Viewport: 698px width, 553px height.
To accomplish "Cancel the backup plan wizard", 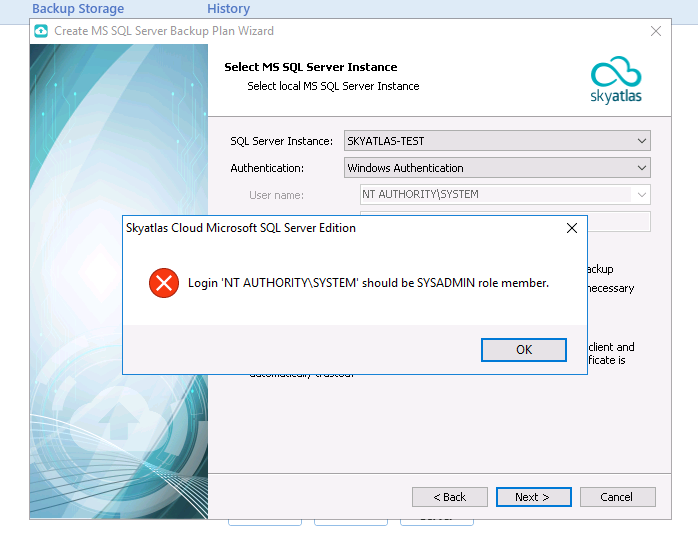I will click(x=617, y=496).
